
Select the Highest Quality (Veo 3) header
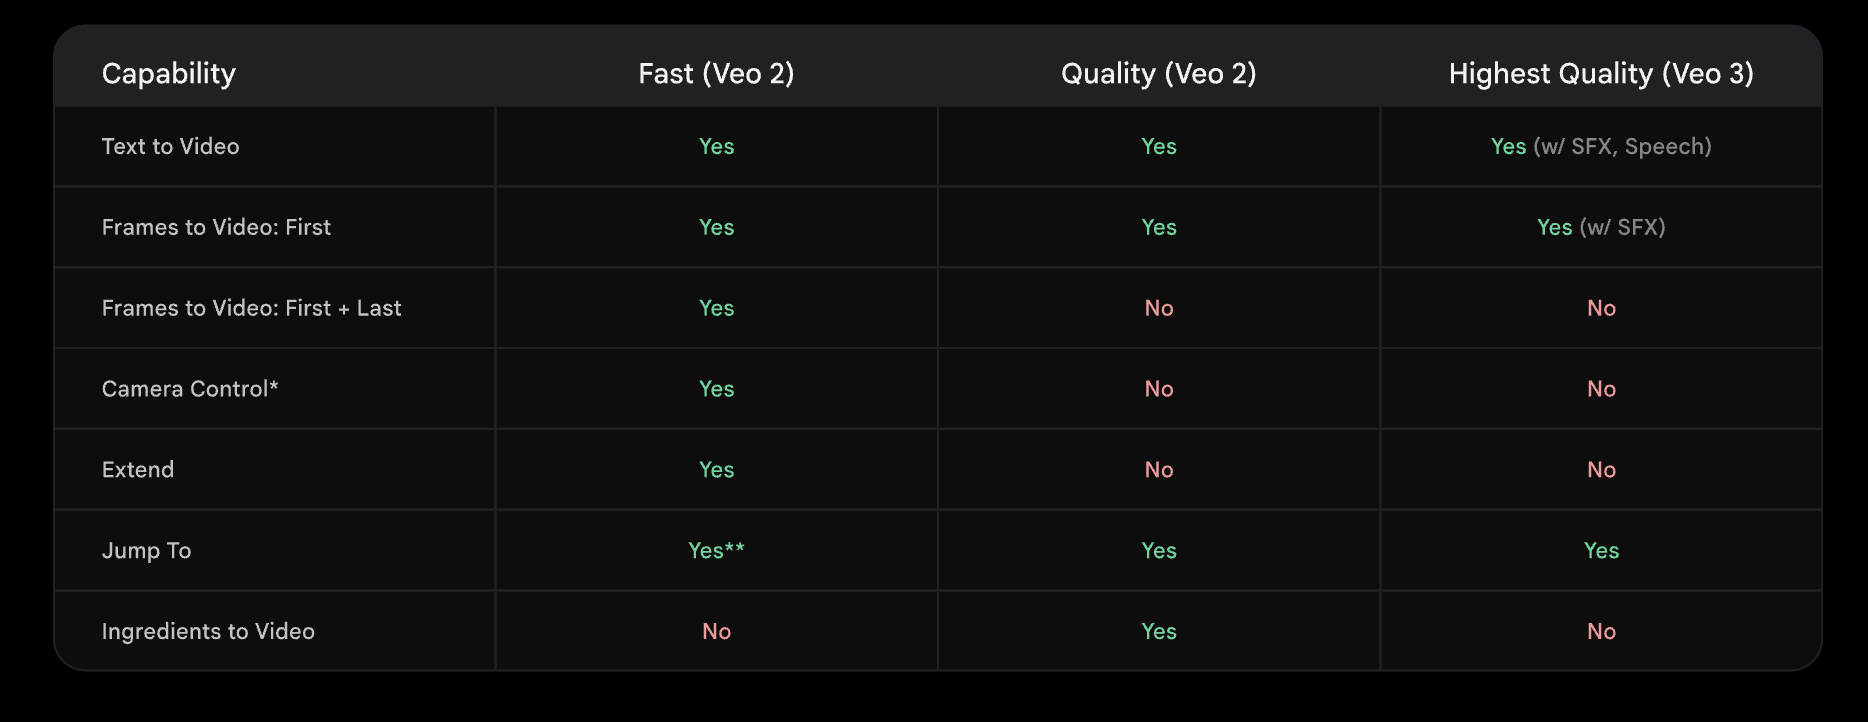coord(1600,73)
